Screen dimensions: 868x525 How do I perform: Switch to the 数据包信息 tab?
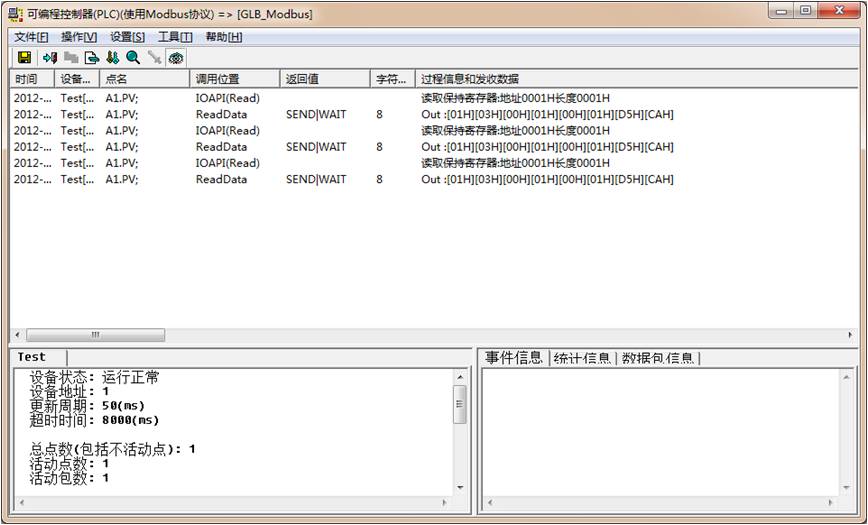658,358
